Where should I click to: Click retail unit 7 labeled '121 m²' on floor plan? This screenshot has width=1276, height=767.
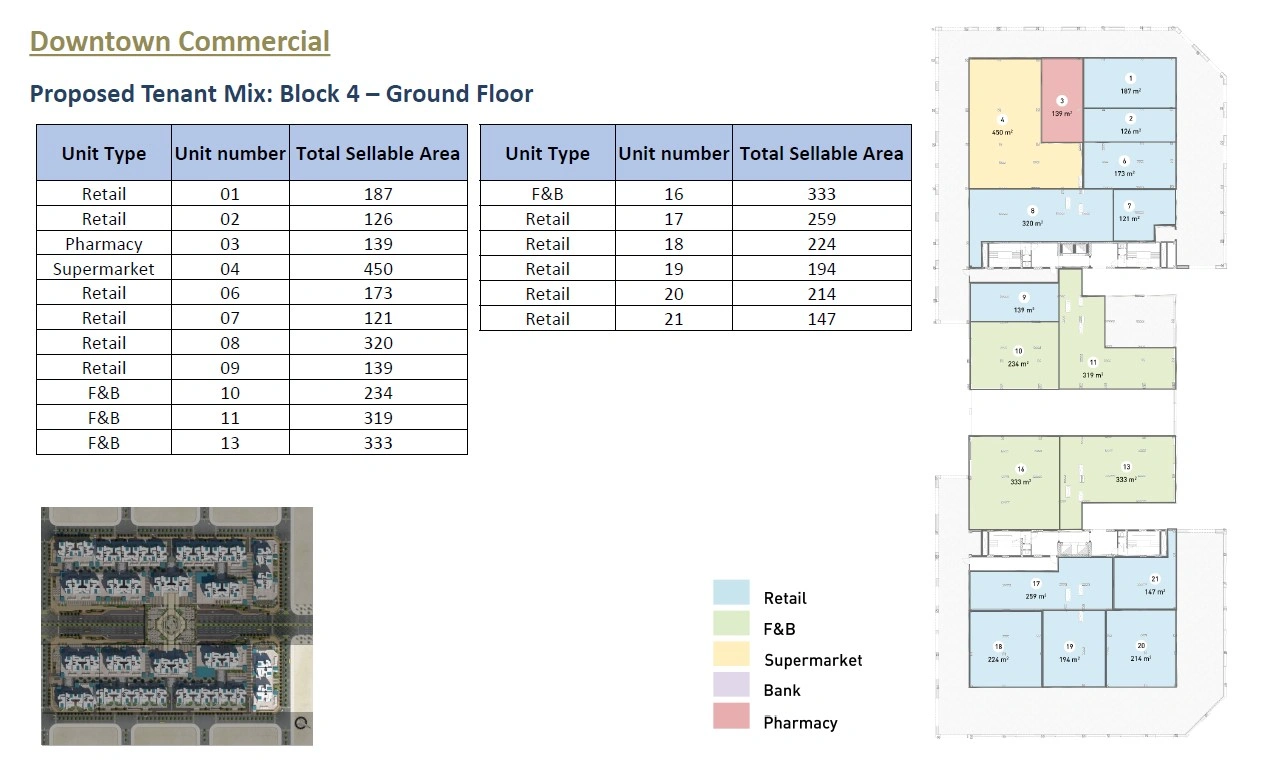[x=1143, y=214]
